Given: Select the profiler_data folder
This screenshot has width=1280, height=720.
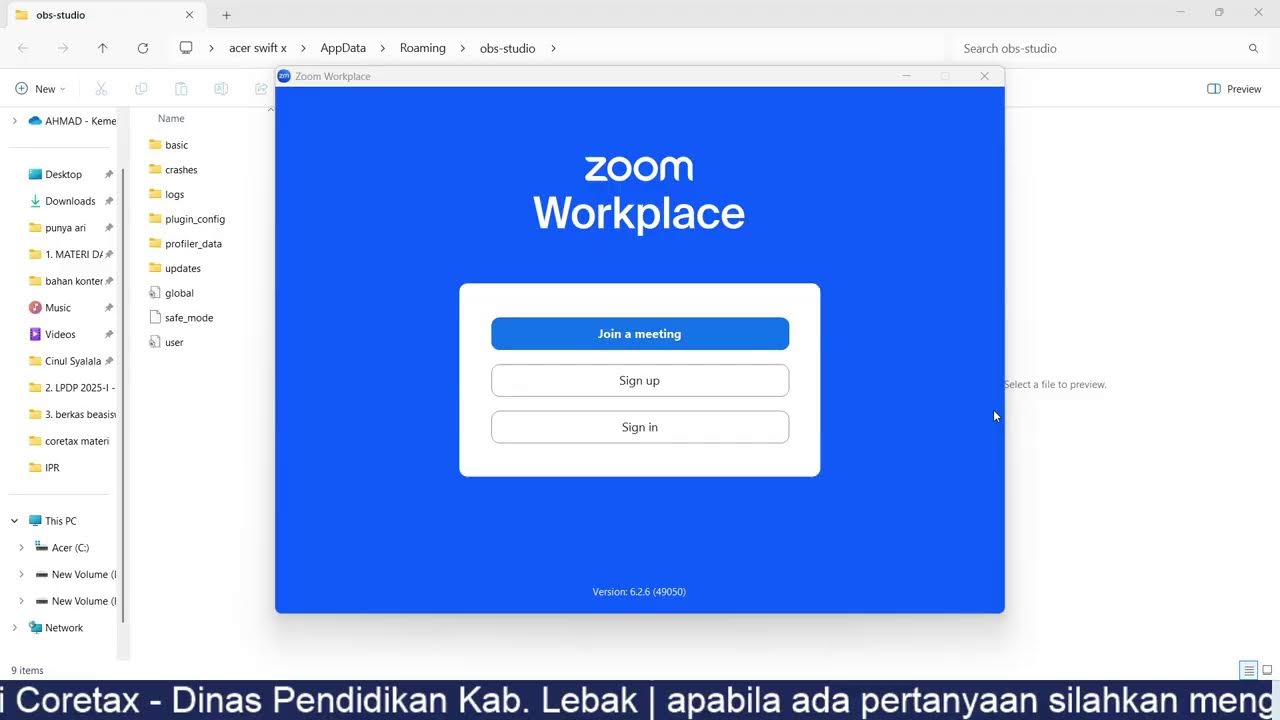Looking at the screenshot, I should [x=193, y=244].
